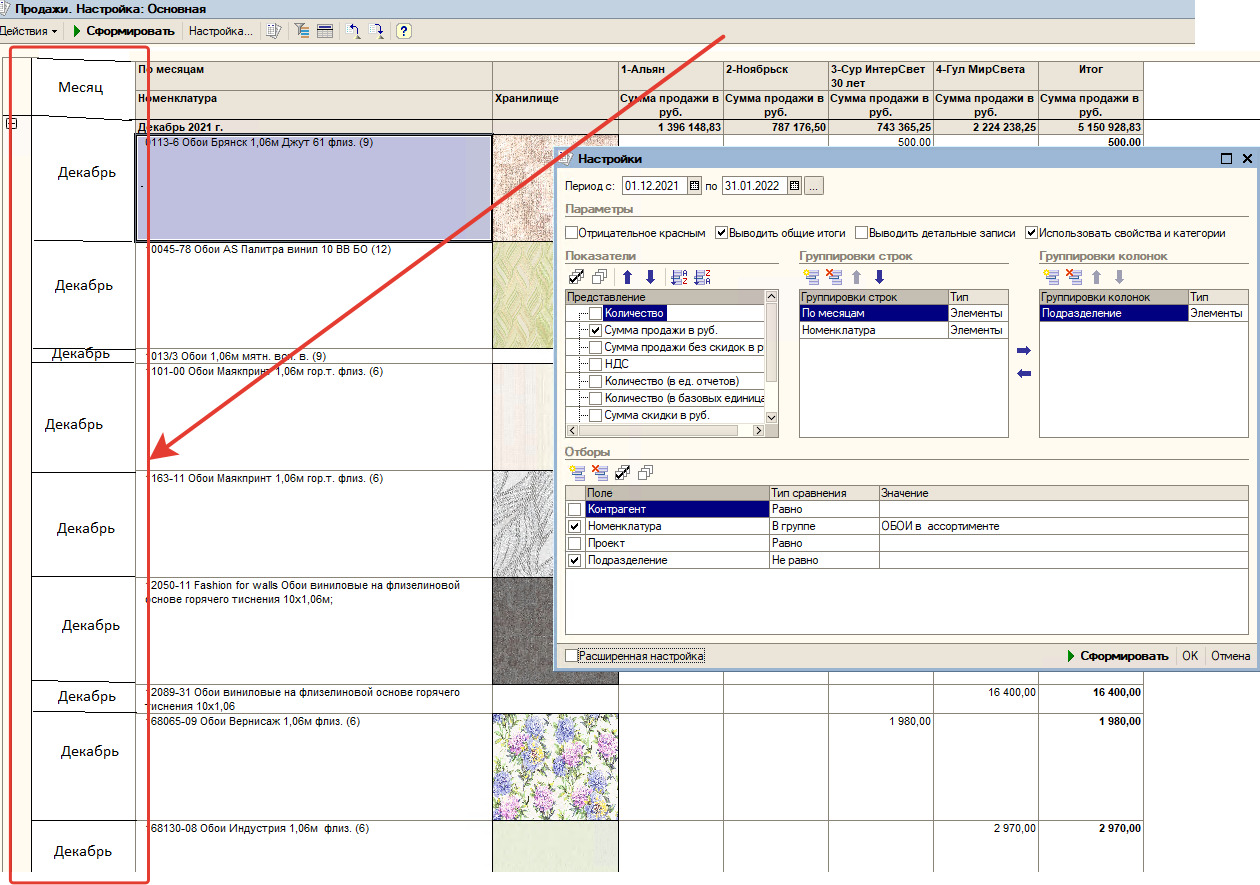Click the filter icon in main toolbar
This screenshot has height=885, width=1260.
click(301, 31)
